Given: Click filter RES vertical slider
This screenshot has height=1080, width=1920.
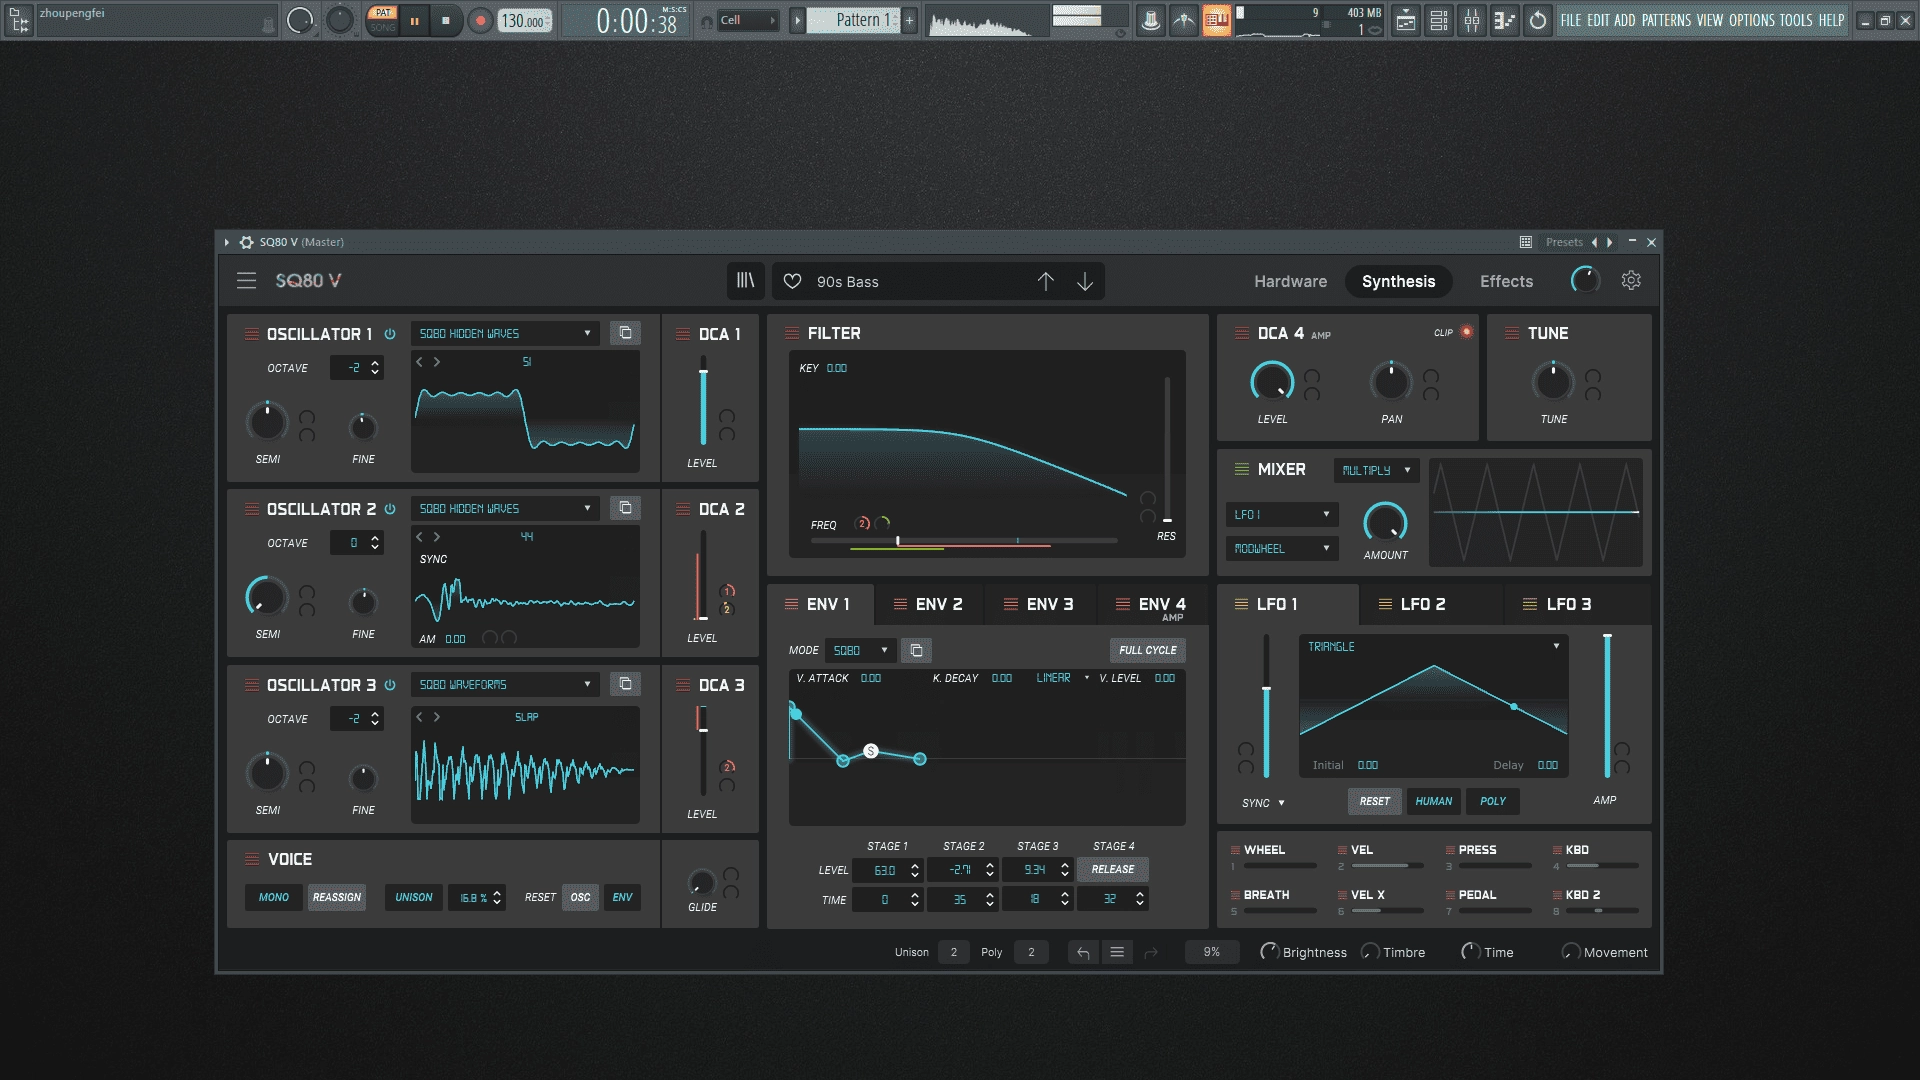Looking at the screenshot, I should (x=1167, y=450).
